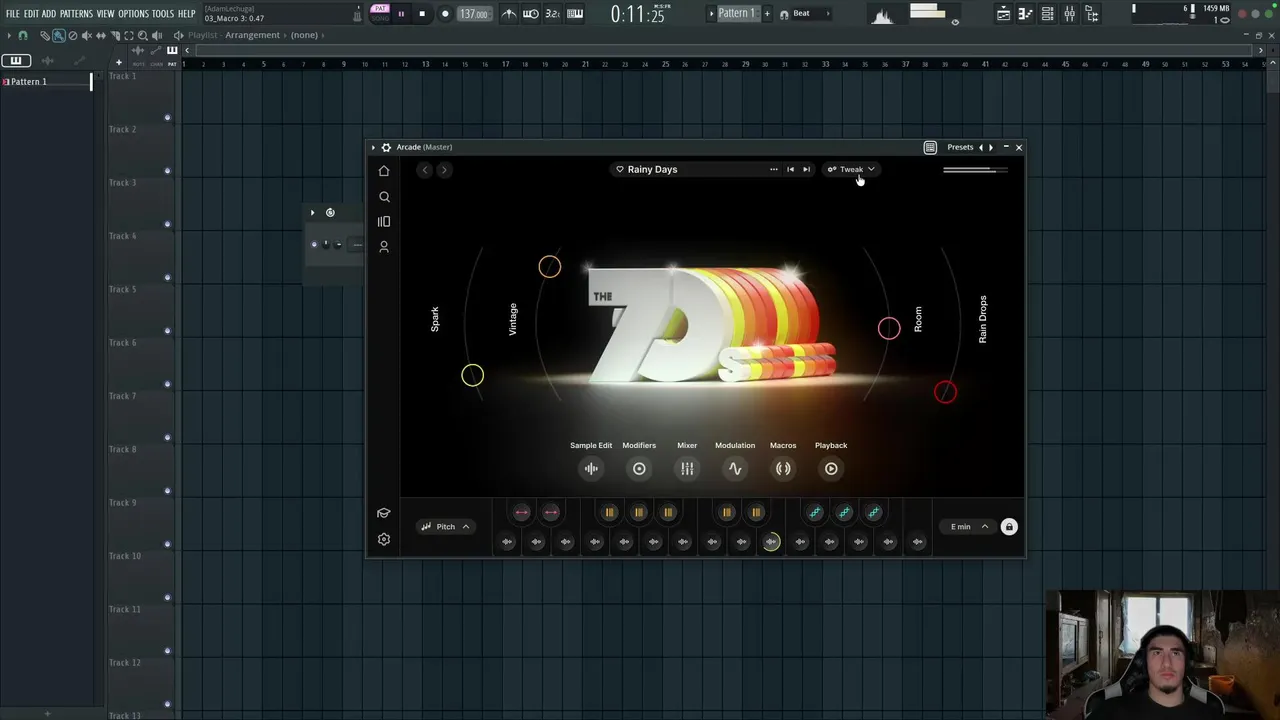Open the Modifiers panel icon
The height and width of the screenshot is (720, 1280).
[639, 468]
